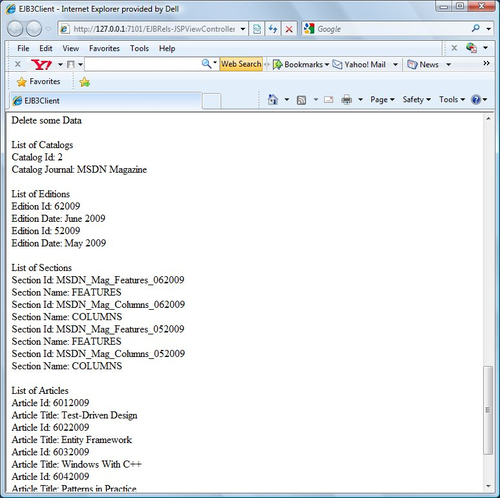Click the text 'Section Id: MSDN_Mag_Columns_052009'
500x498 pixels.
point(98,354)
